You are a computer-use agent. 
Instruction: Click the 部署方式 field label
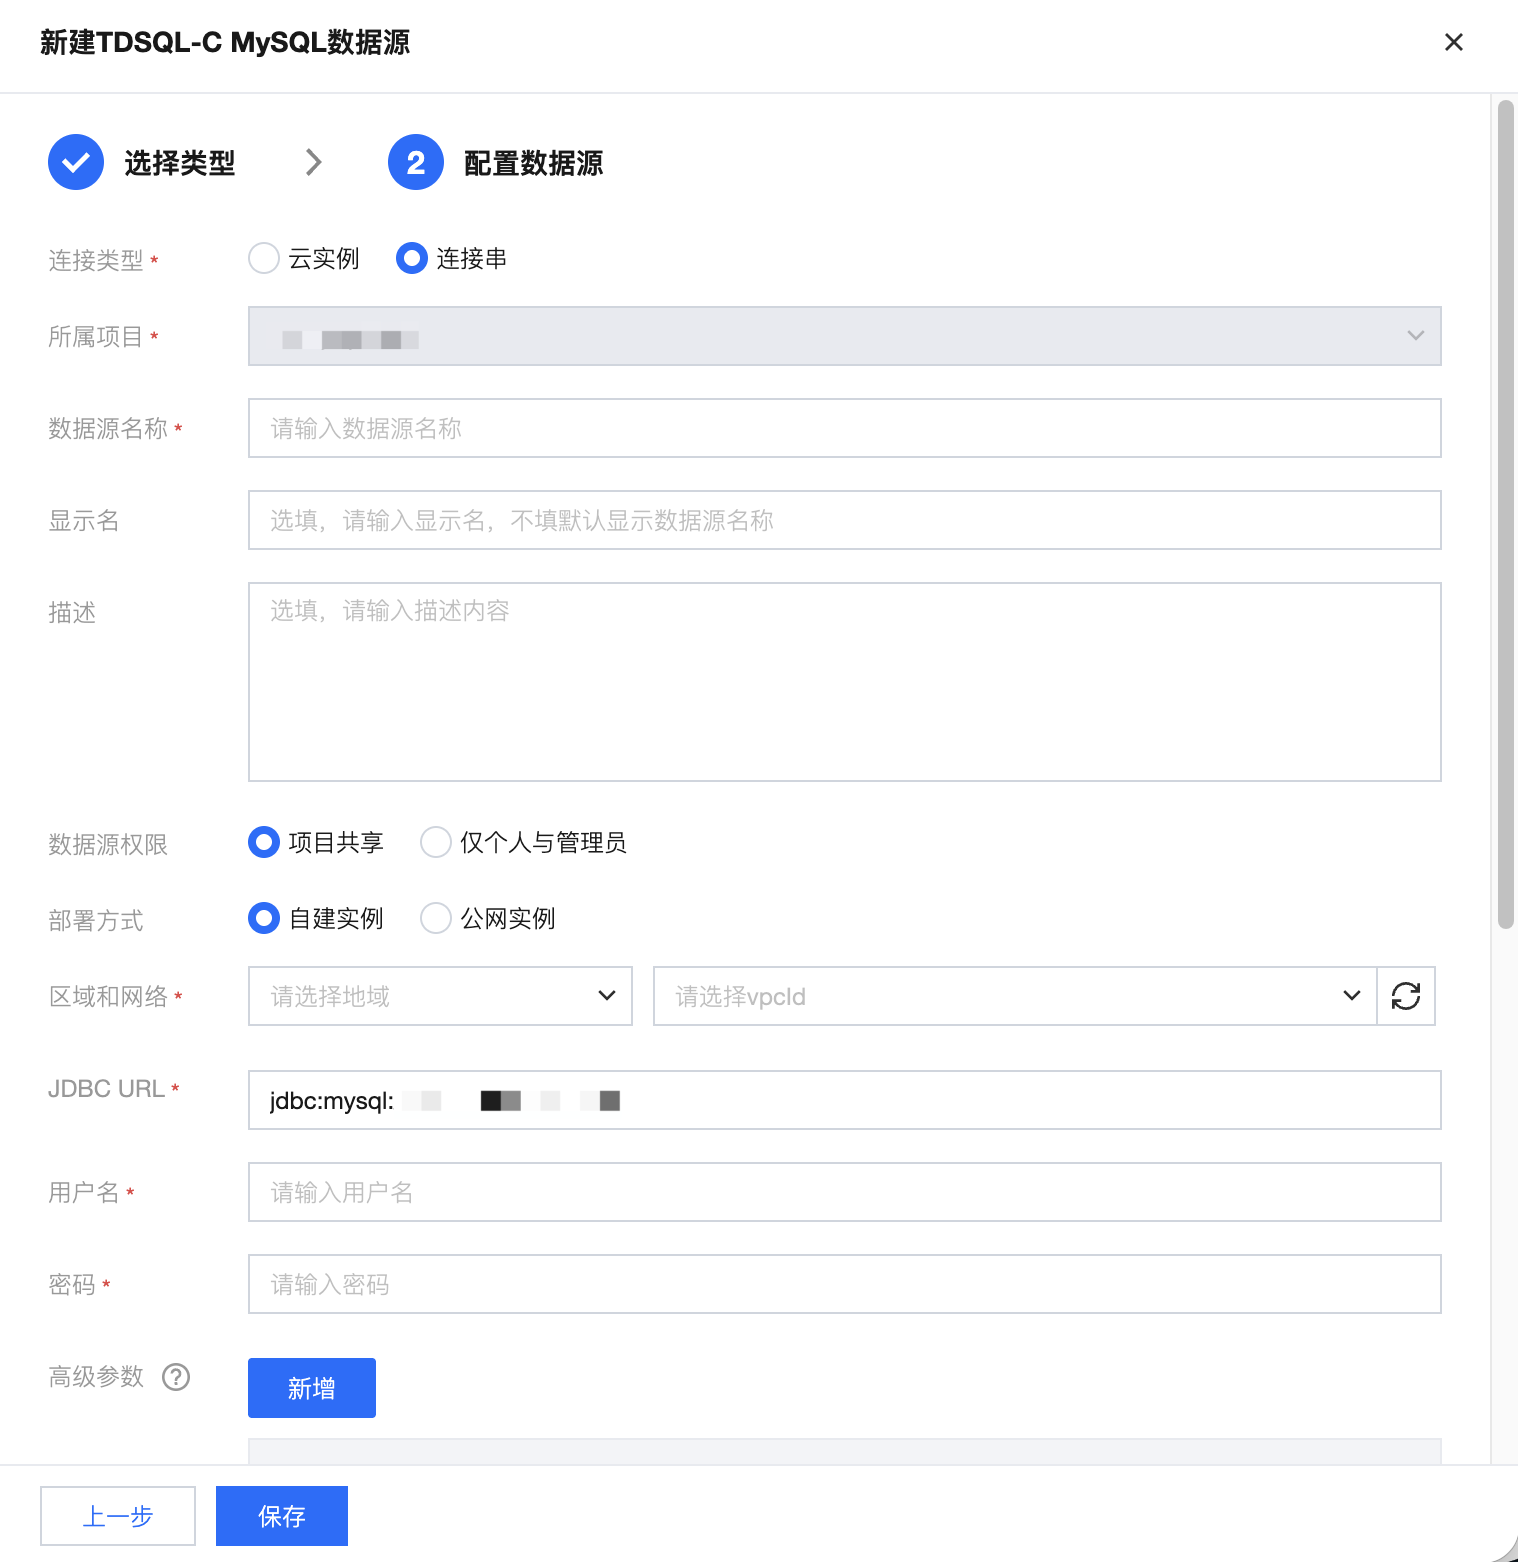pyautogui.click(x=96, y=921)
